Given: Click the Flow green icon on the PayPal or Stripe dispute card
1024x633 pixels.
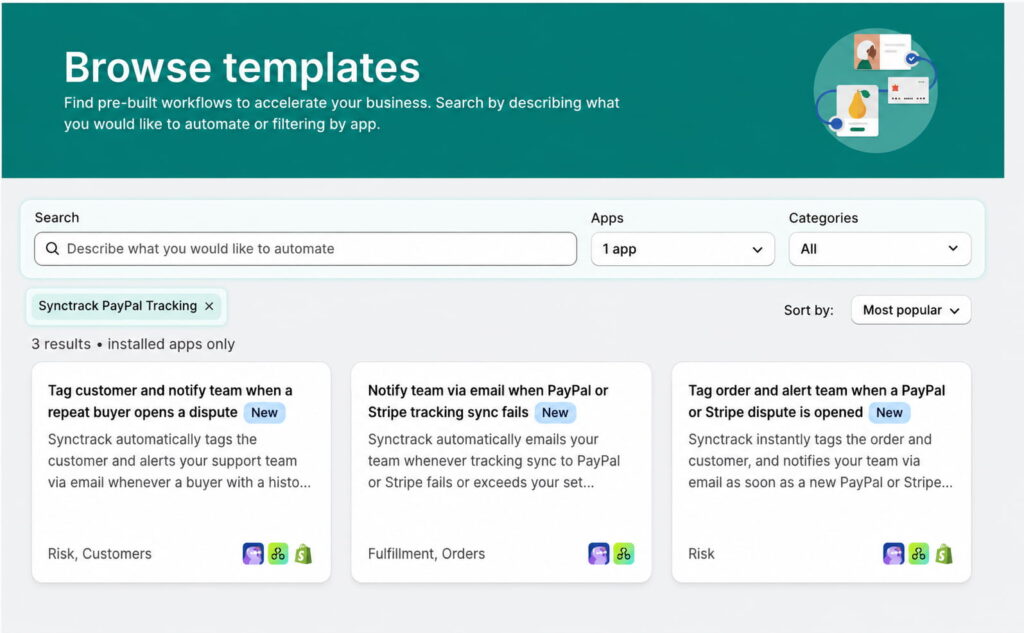Looking at the screenshot, I should tap(919, 554).
